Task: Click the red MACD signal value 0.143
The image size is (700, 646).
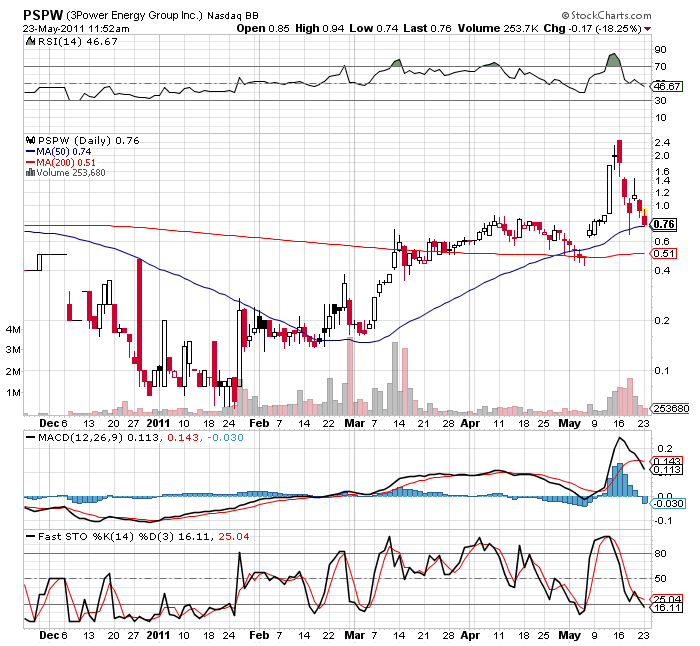Action: (183, 438)
